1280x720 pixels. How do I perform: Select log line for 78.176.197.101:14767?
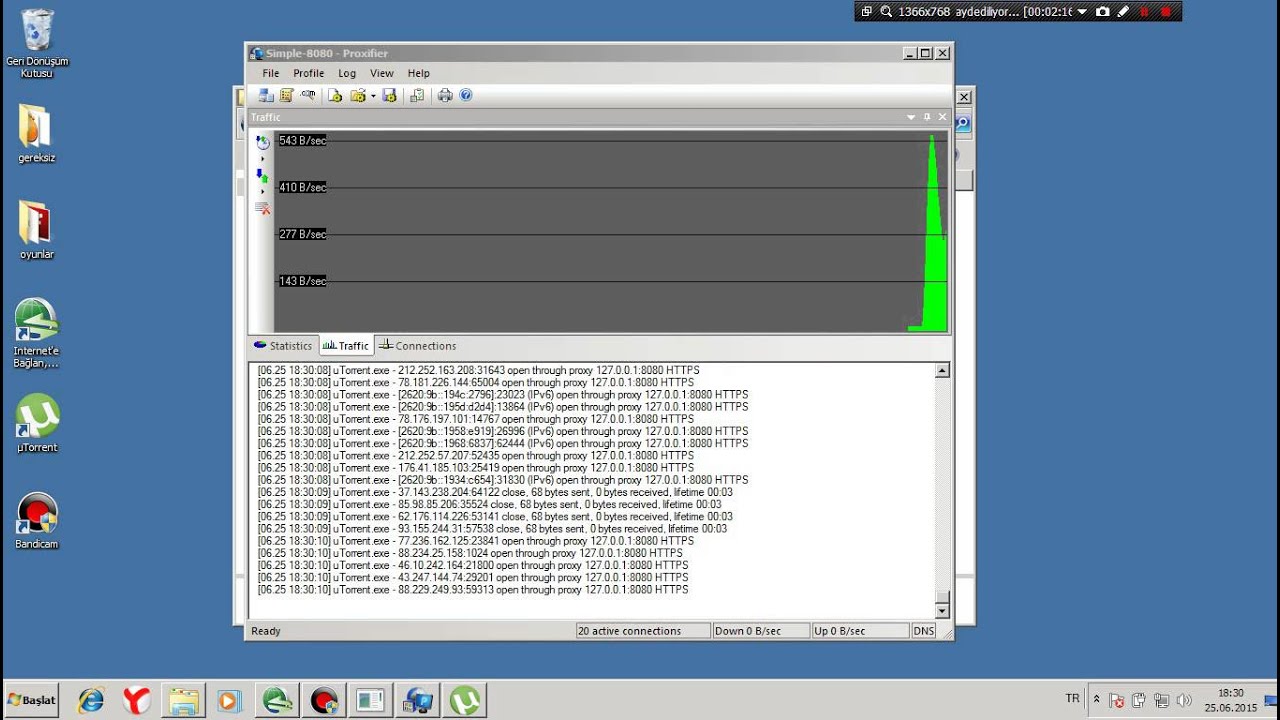pos(475,419)
